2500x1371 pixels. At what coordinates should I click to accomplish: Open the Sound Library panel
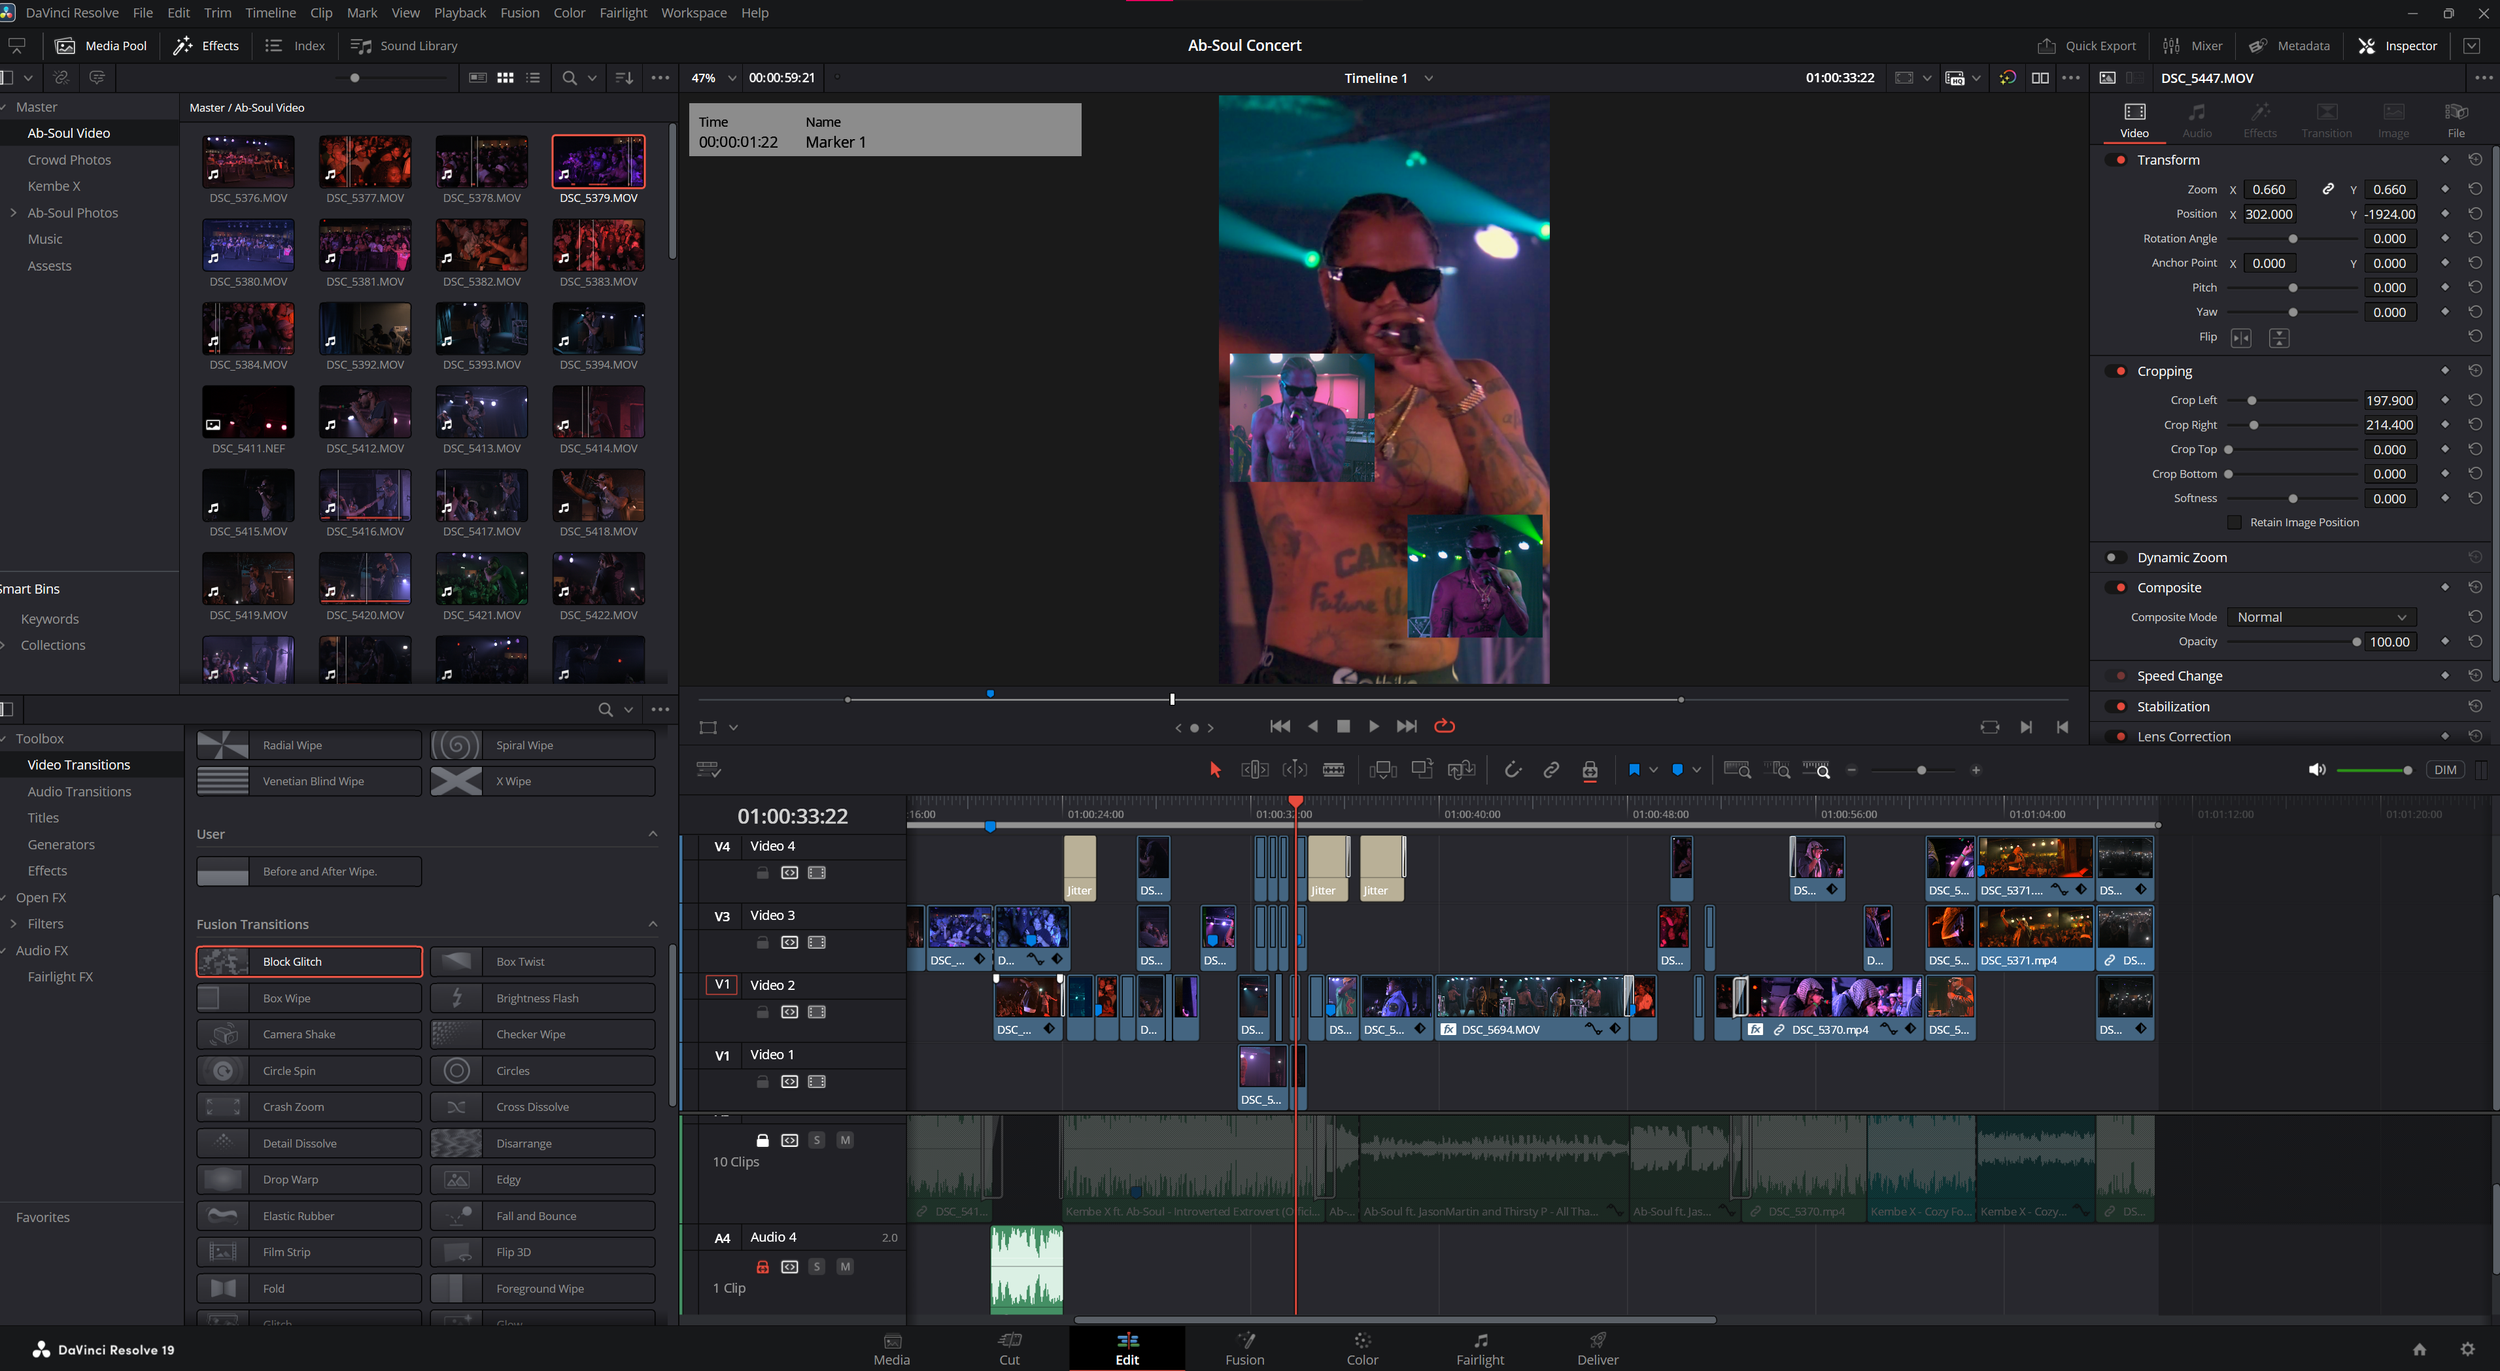tap(404, 45)
